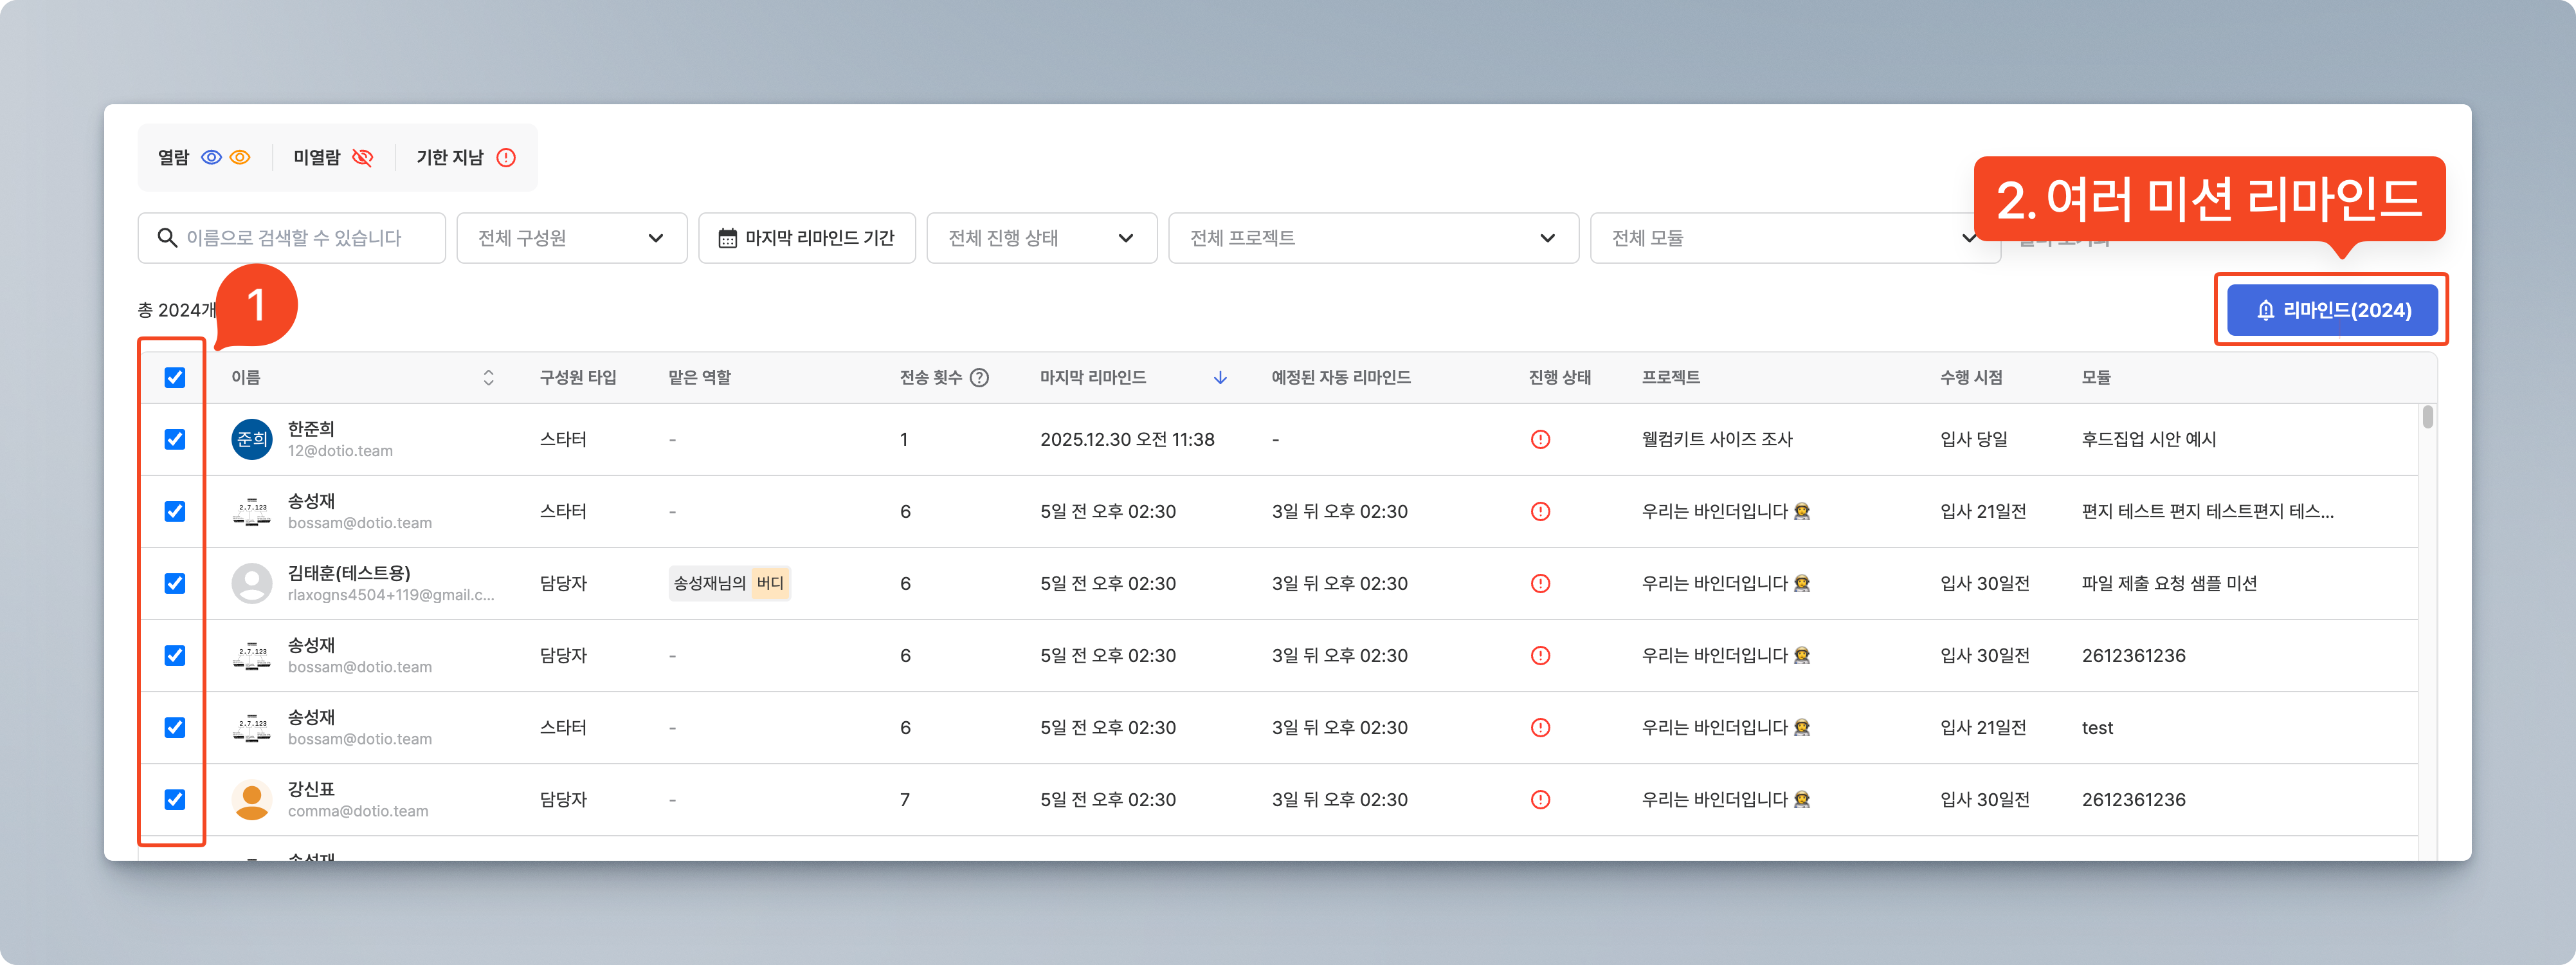Click the orange viewed eye icon
This screenshot has width=2576, height=965.
click(x=240, y=158)
